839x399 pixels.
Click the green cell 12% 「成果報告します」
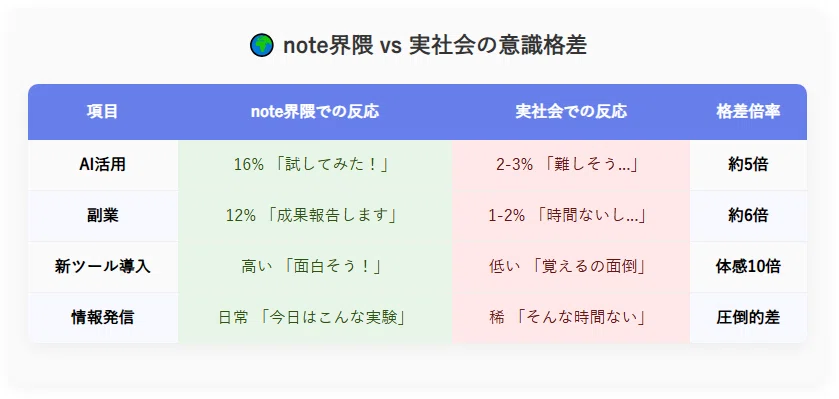tap(315, 216)
